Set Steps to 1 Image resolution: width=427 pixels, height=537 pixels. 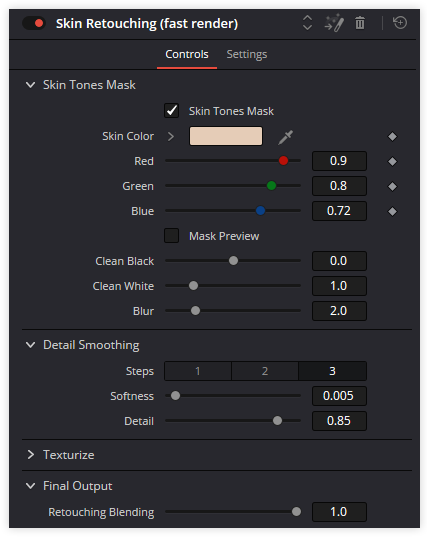198,371
